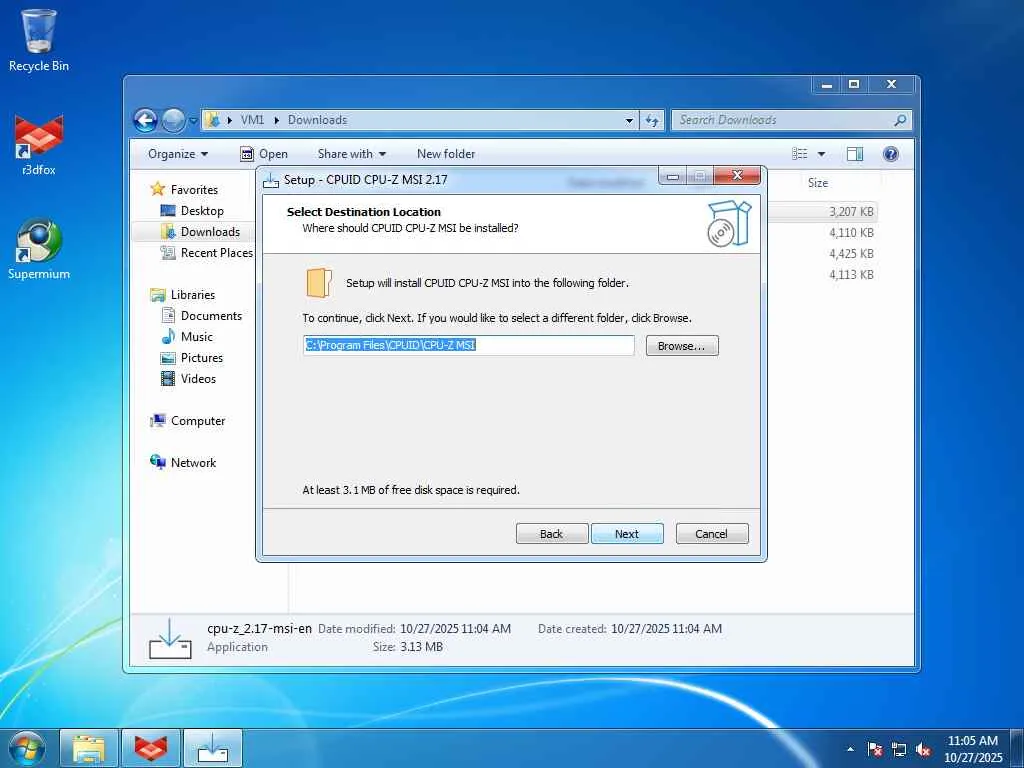Viewport: 1024px width, 768px height.
Task: Launch the Supermium desktop shortcut
Action: pos(39,249)
